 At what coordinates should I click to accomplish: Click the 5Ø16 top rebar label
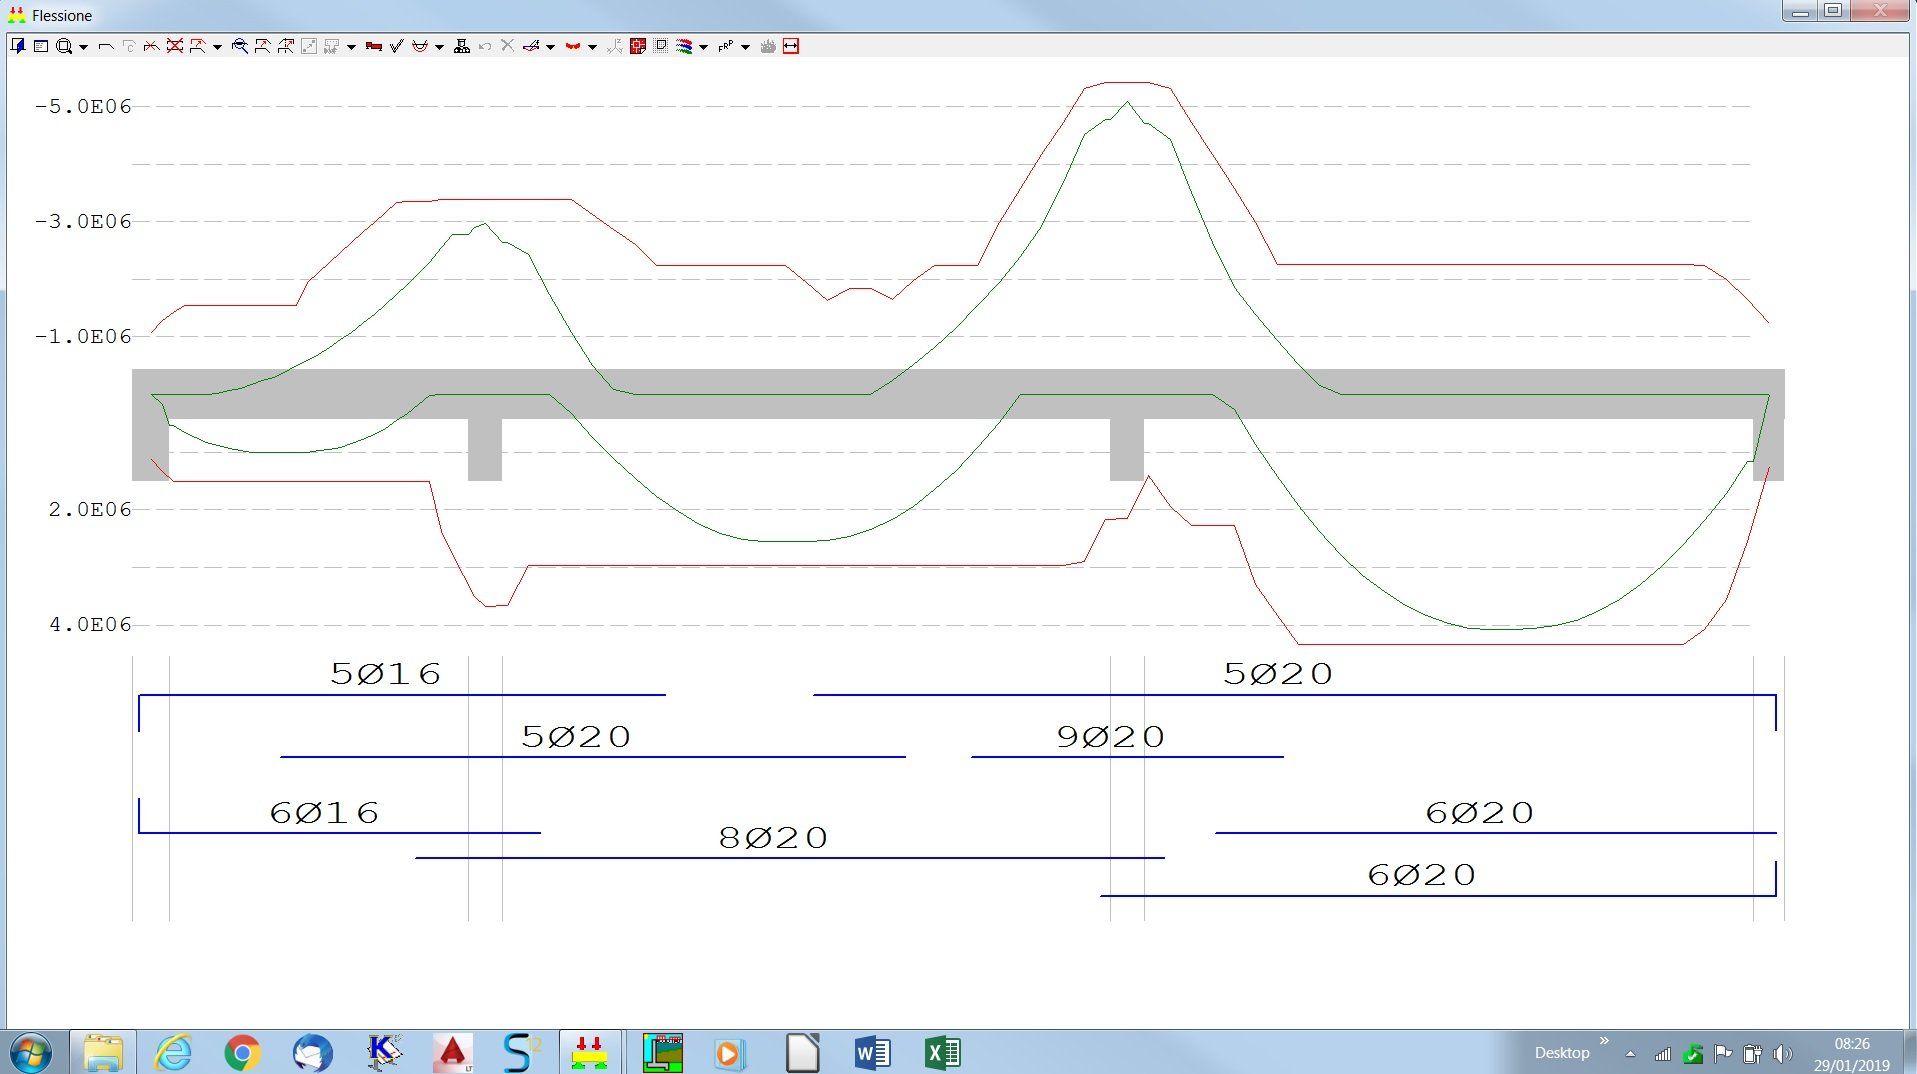click(385, 674)
